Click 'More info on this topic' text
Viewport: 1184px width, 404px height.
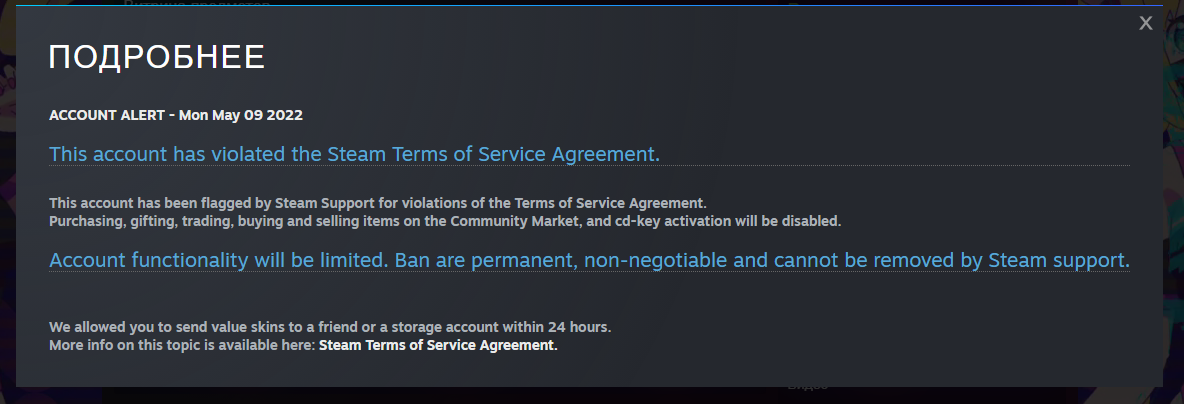pos(181,345)
